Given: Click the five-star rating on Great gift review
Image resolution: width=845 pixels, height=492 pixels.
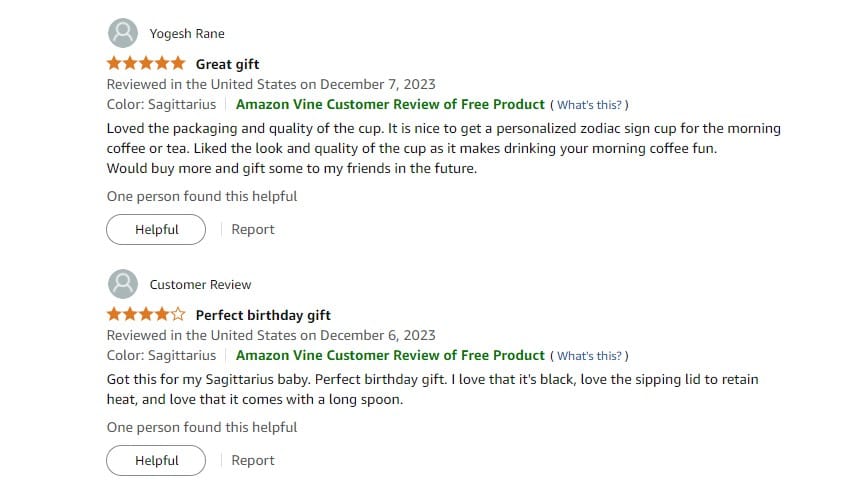Looking at the screenshot, I should click(x=146, y=64).
